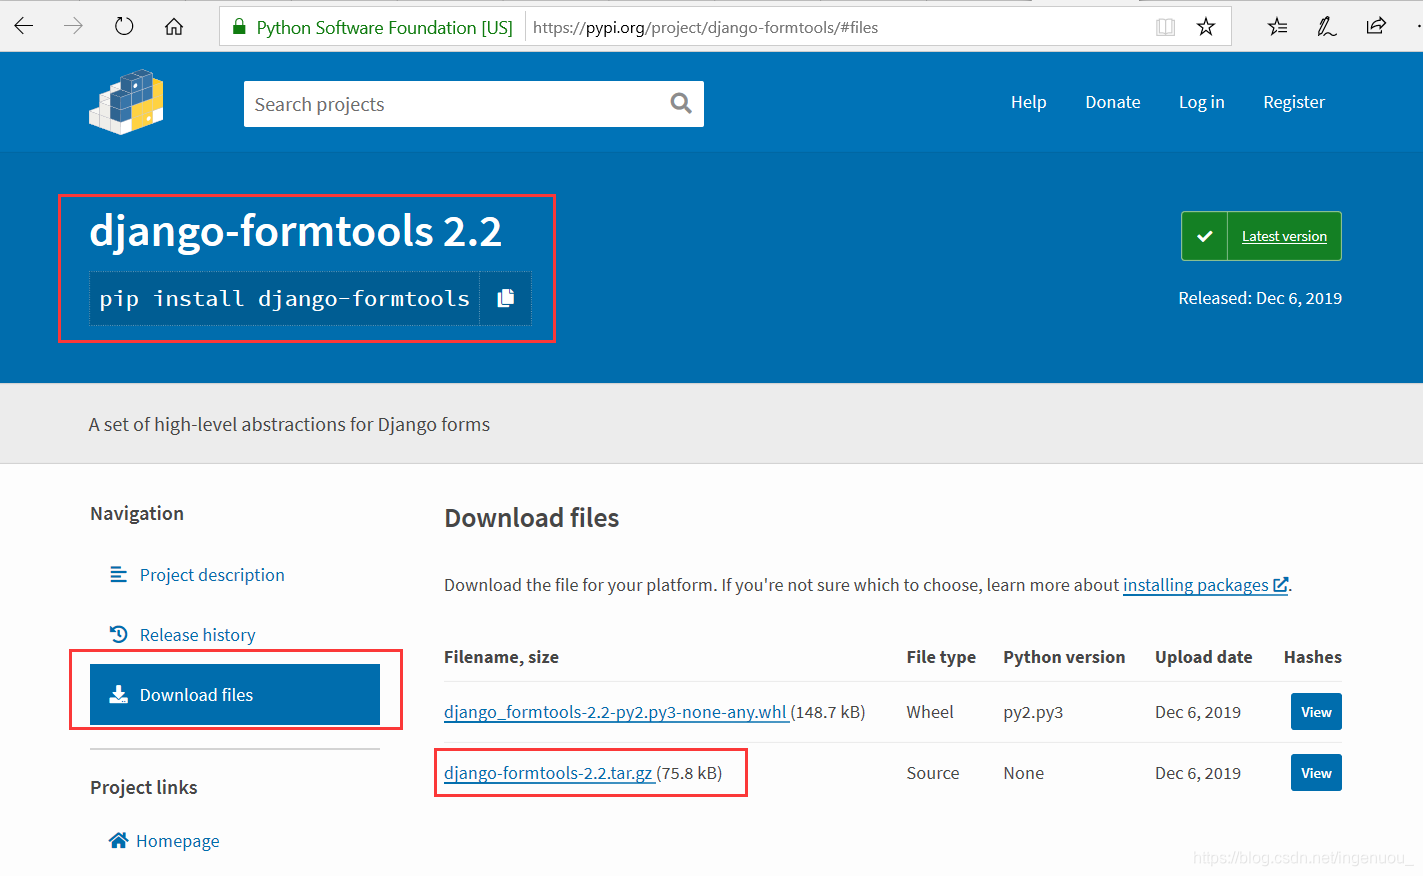Click the Filename, size column header
This screenshot has height=876, width=1423.
pyautogui.click(x=501, y=657)
